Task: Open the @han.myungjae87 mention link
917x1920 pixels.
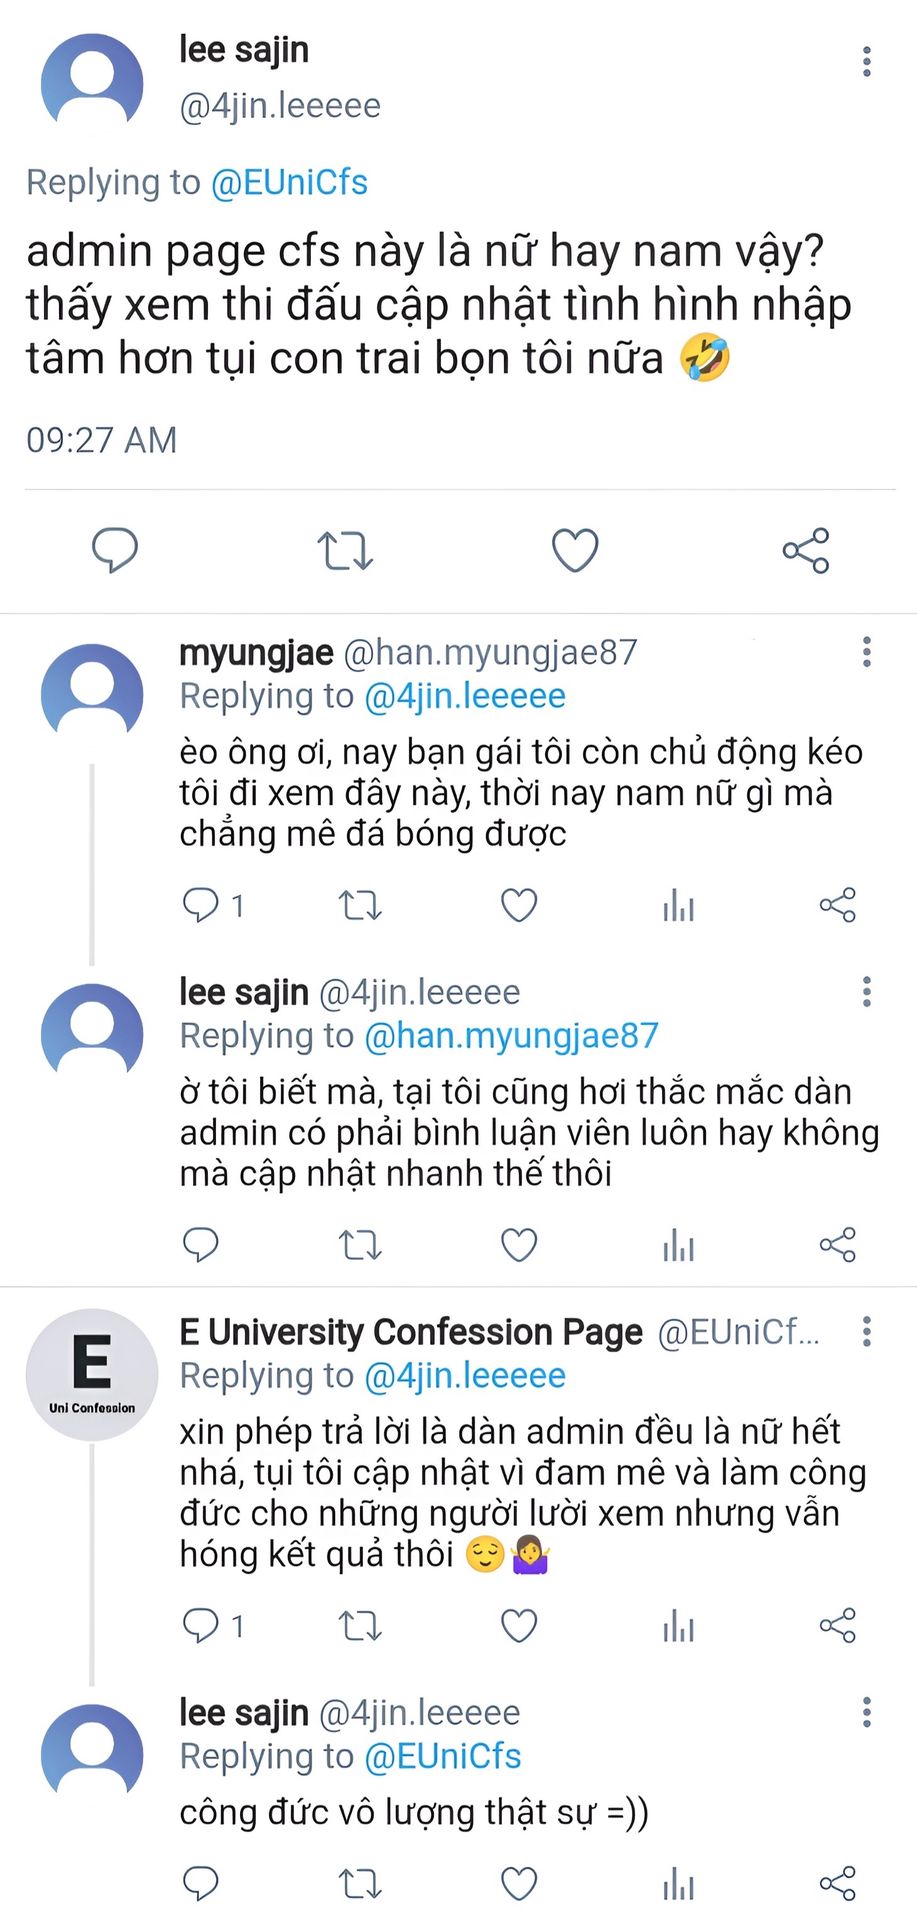Action: click(x=511, y=1036)
